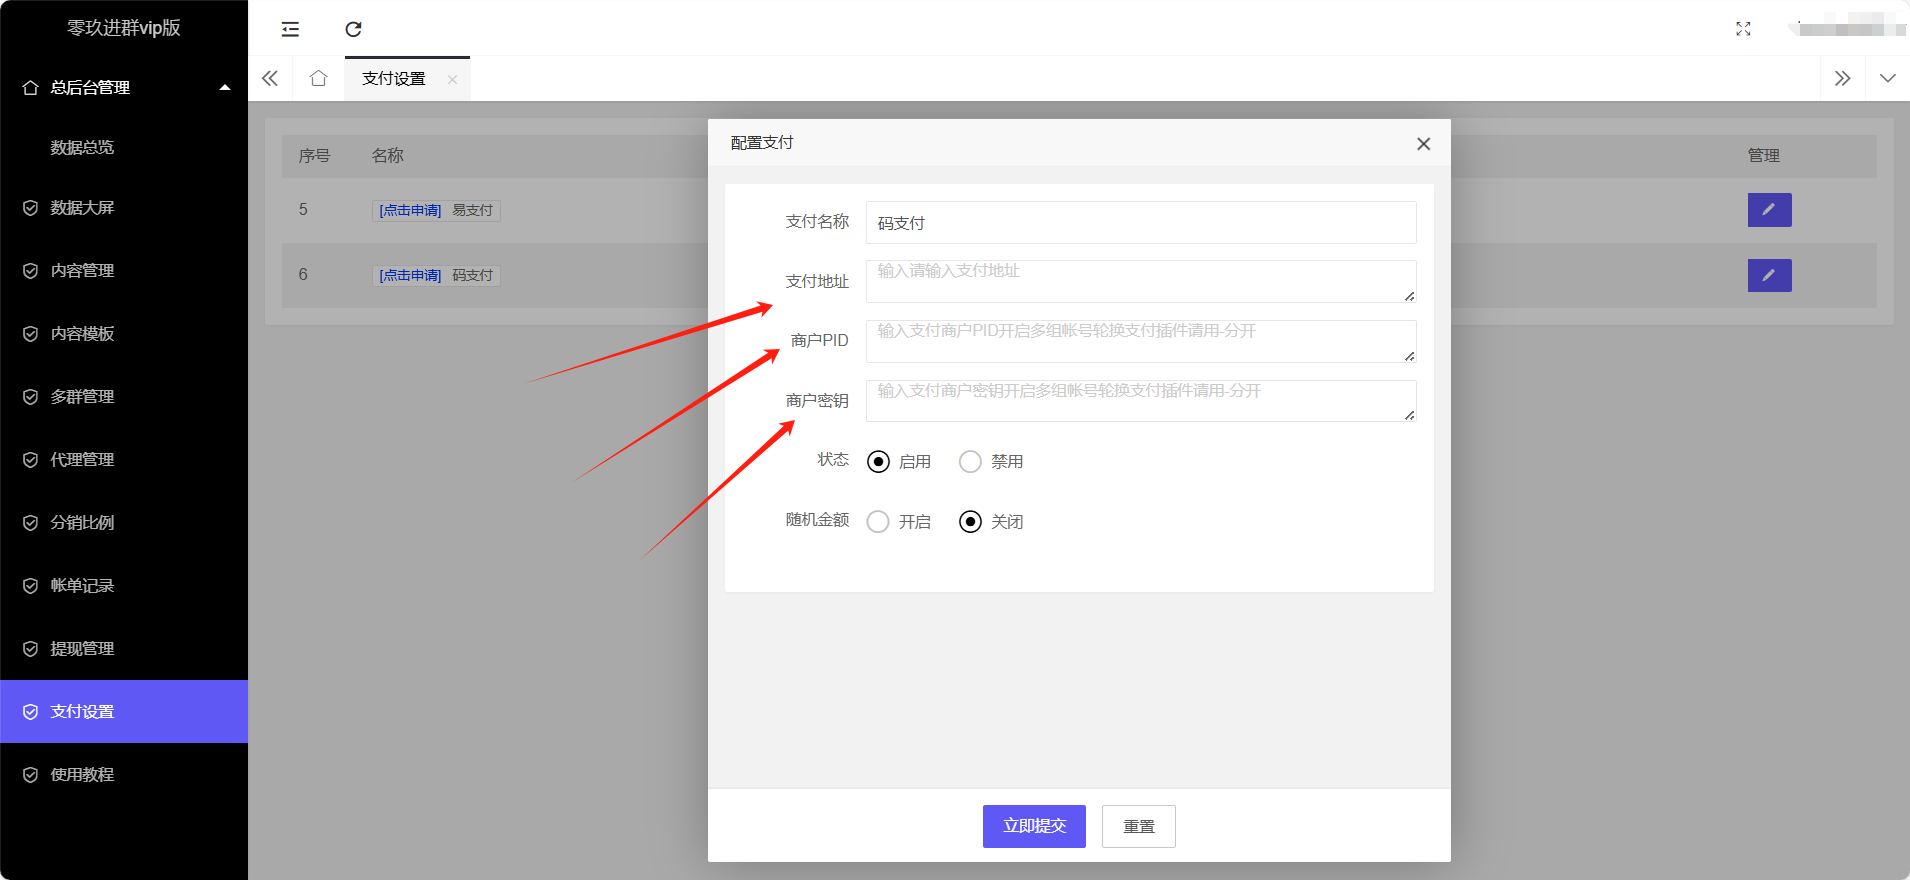Close the 支付设置 tab
The height and width of the screenshot is (880, 1910).
coord(453,79)
